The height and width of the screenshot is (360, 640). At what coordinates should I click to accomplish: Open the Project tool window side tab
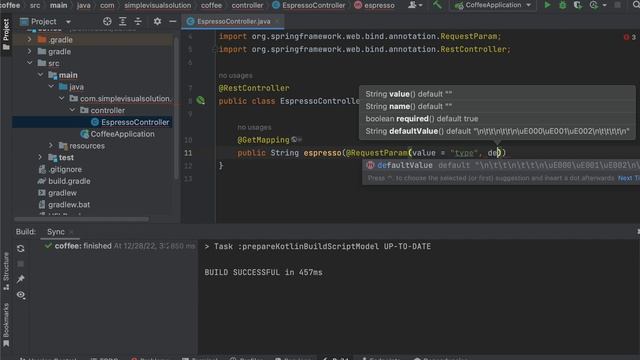click(6, 34)
